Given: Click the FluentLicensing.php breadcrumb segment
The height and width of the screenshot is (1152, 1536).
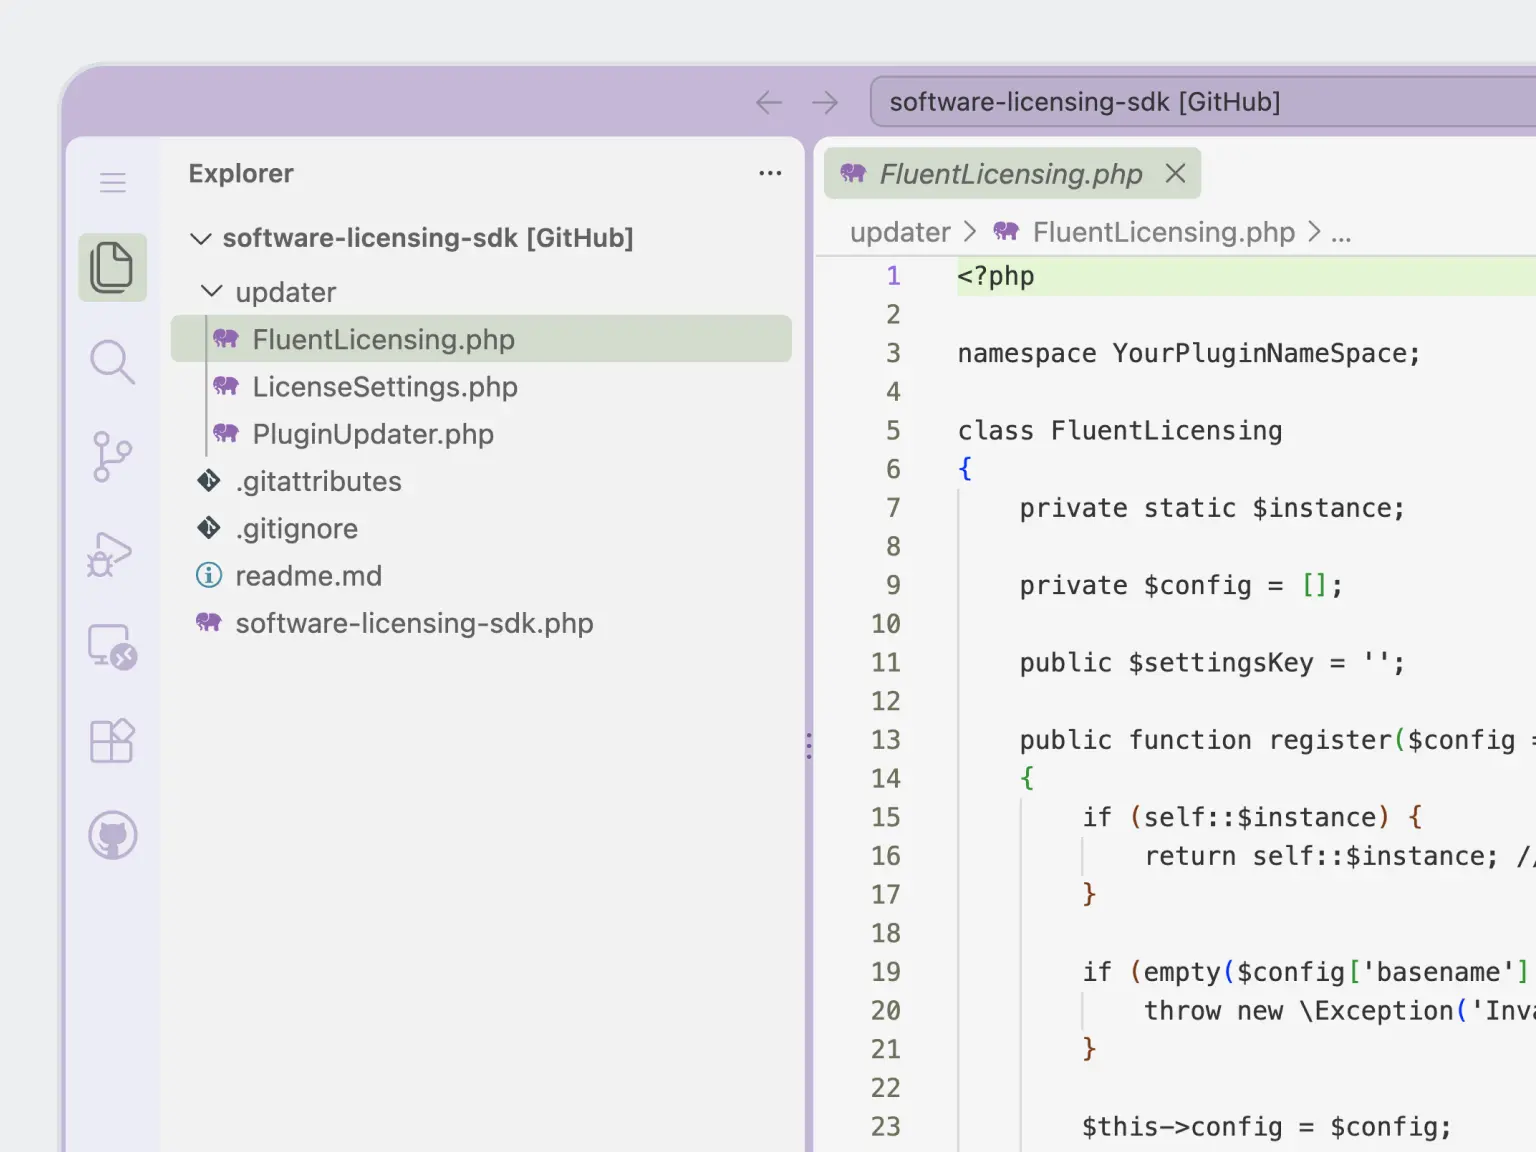Looking at the screenshot, I should pyautogui.click(x=1163, y=232).
